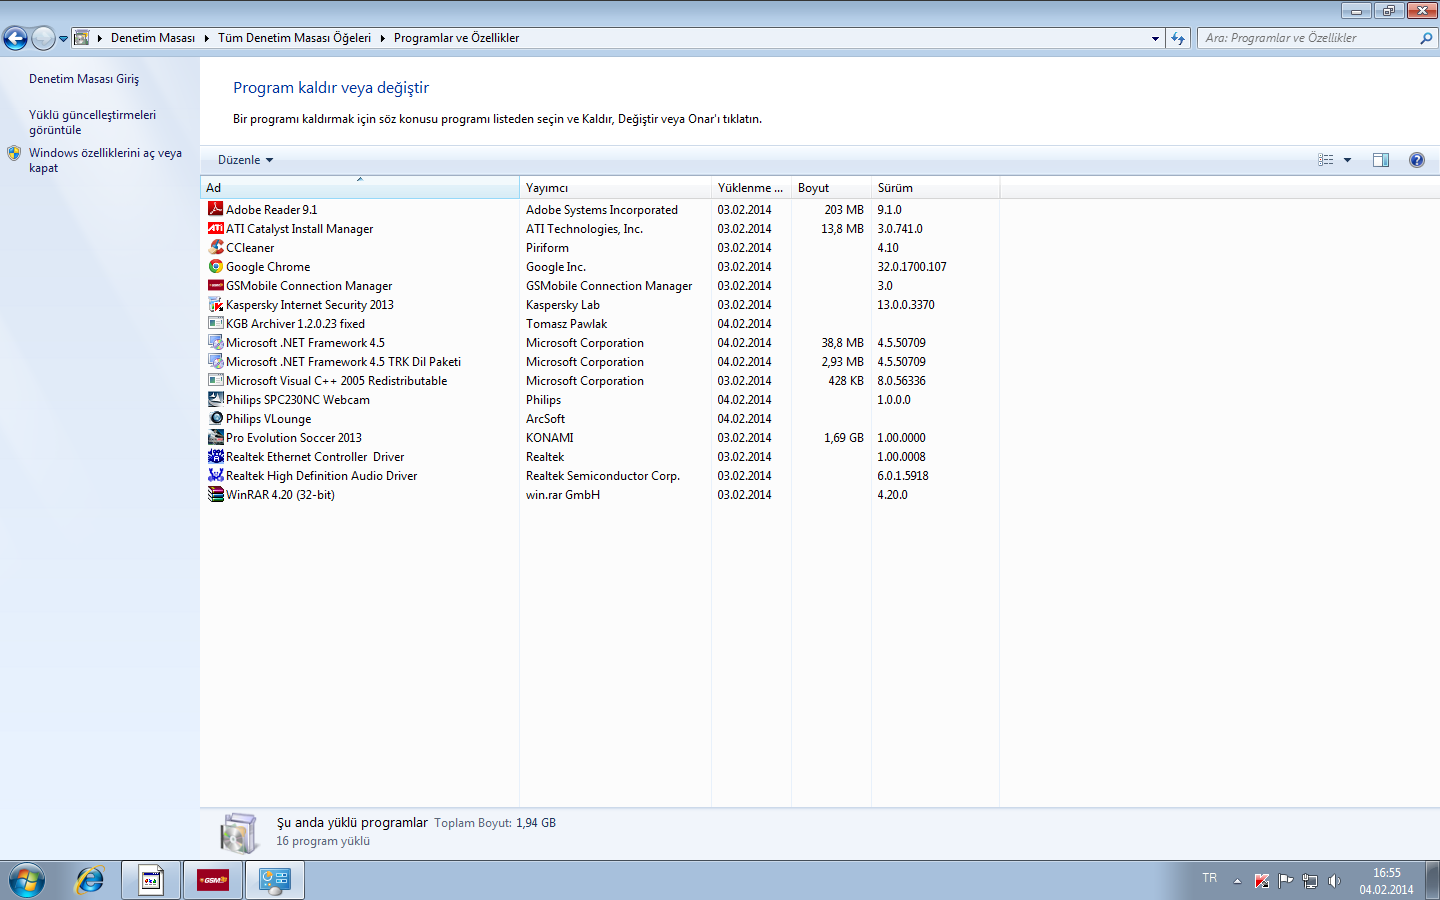This screenshot has width=1440, height=900.
Task: Click Tüm Denetim Masası Öğeleri breadcrumb
Action: (x=294, y=38)
